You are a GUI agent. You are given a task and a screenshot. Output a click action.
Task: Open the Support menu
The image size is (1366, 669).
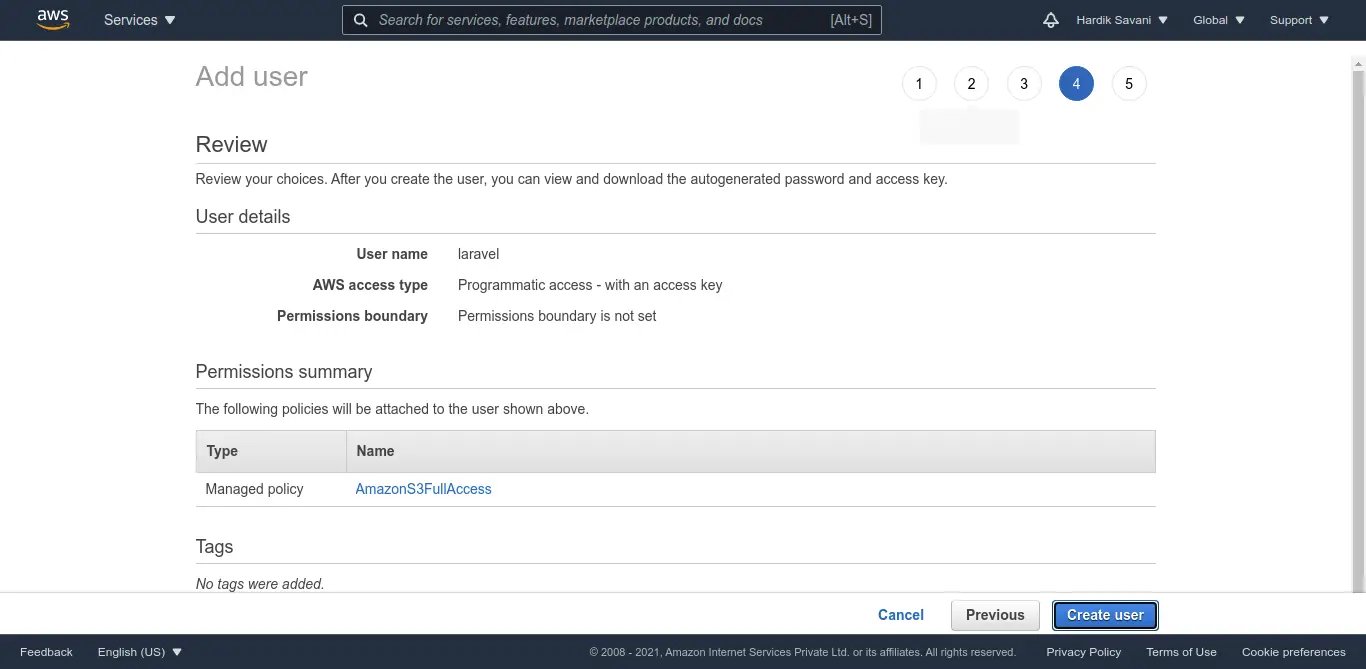(x=1299, y=20)
